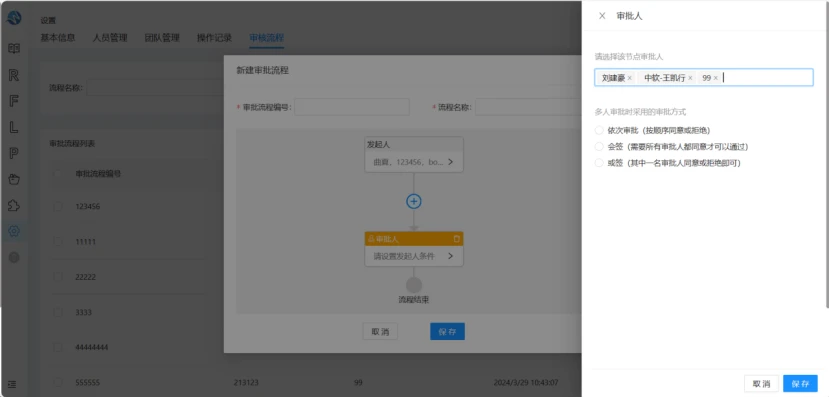This screenshot has height=398, width=829.
Task: Click the 213123 cell in table
Action: [246, 382]
